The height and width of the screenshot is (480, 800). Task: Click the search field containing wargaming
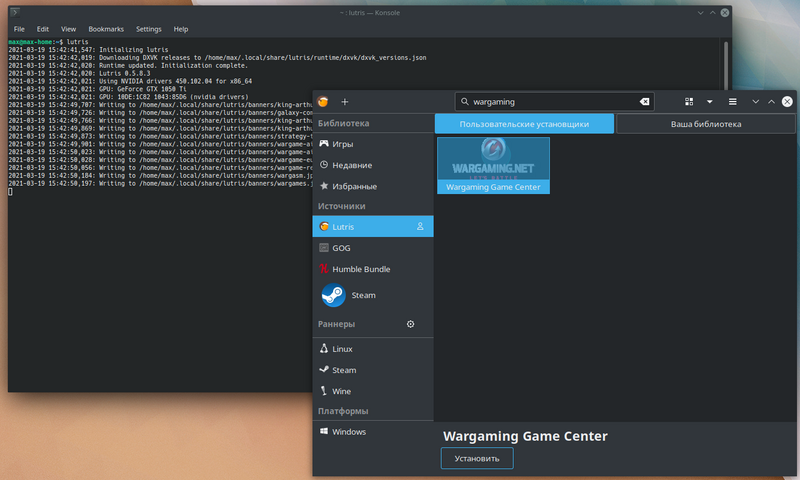pos(555,102)
